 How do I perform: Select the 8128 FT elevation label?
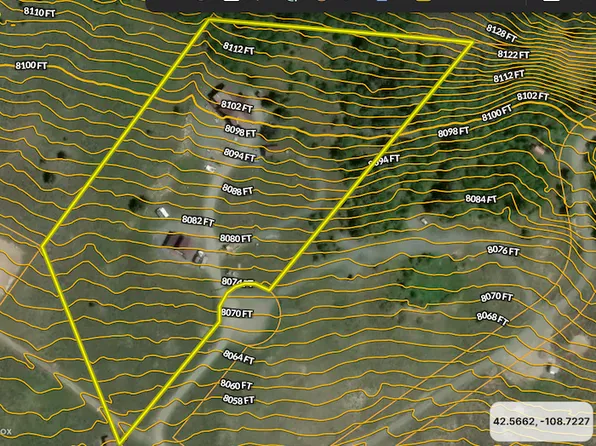[x=501, y=33]
